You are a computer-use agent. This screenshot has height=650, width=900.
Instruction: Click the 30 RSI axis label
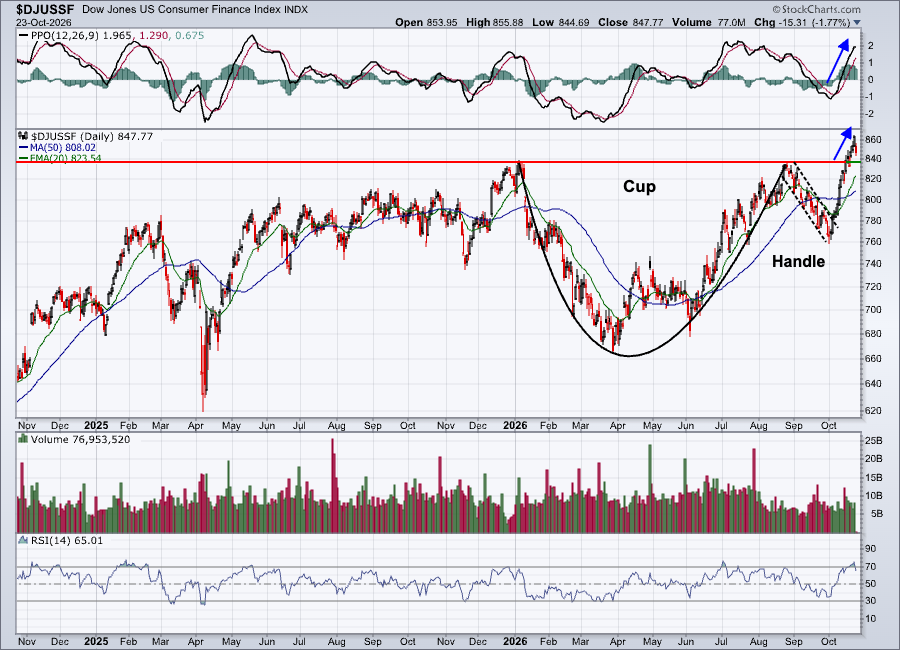(x=871, y=601)
